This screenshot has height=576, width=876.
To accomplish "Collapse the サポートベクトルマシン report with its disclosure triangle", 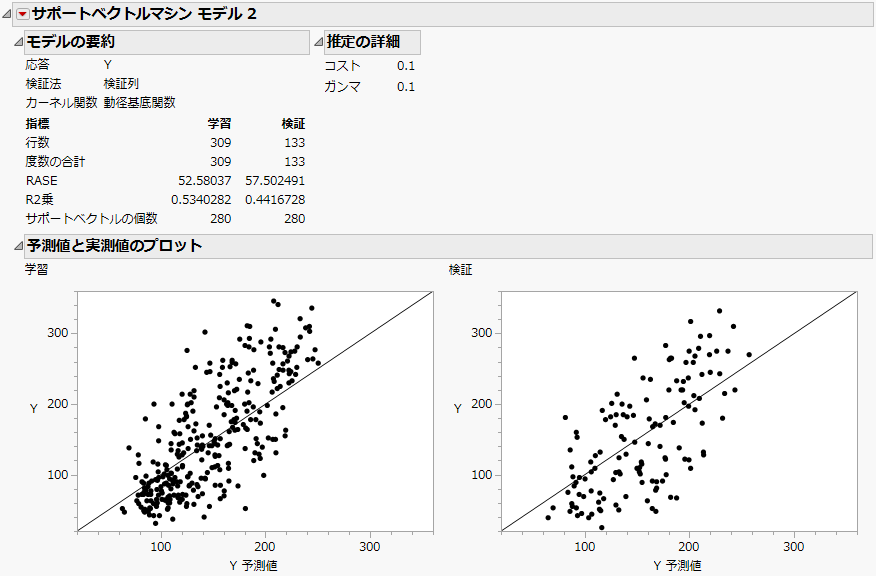I will tap(7, 14).
